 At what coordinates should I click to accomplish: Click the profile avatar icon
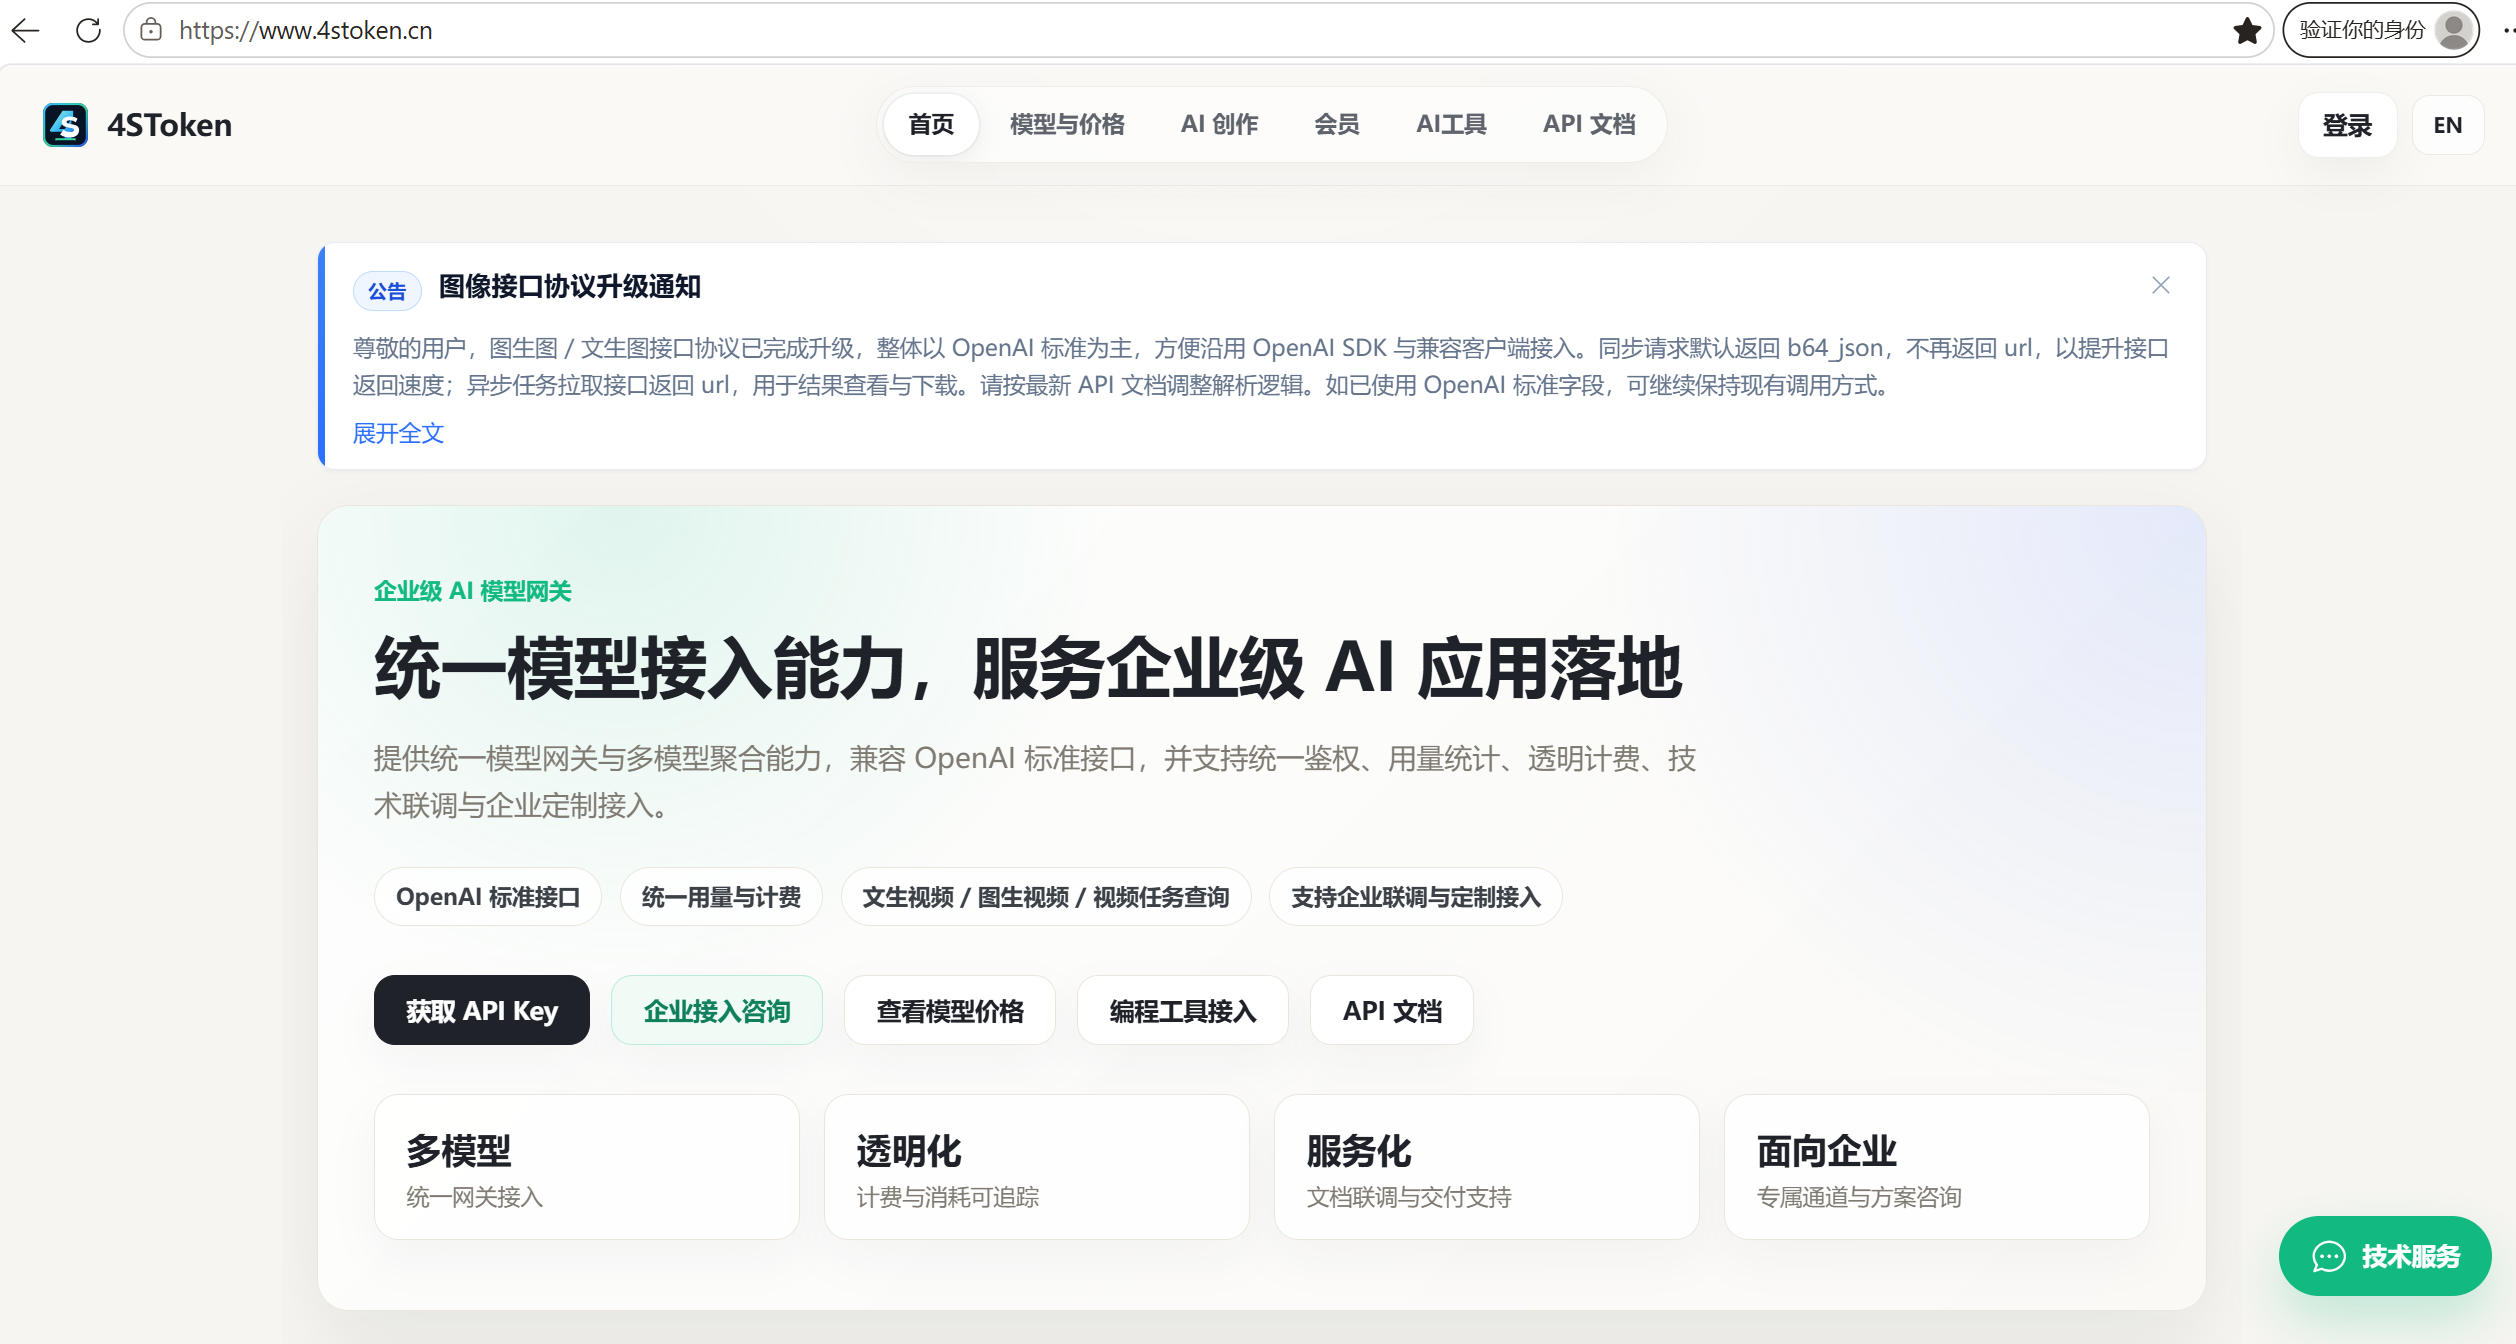tap(2452, 30)
